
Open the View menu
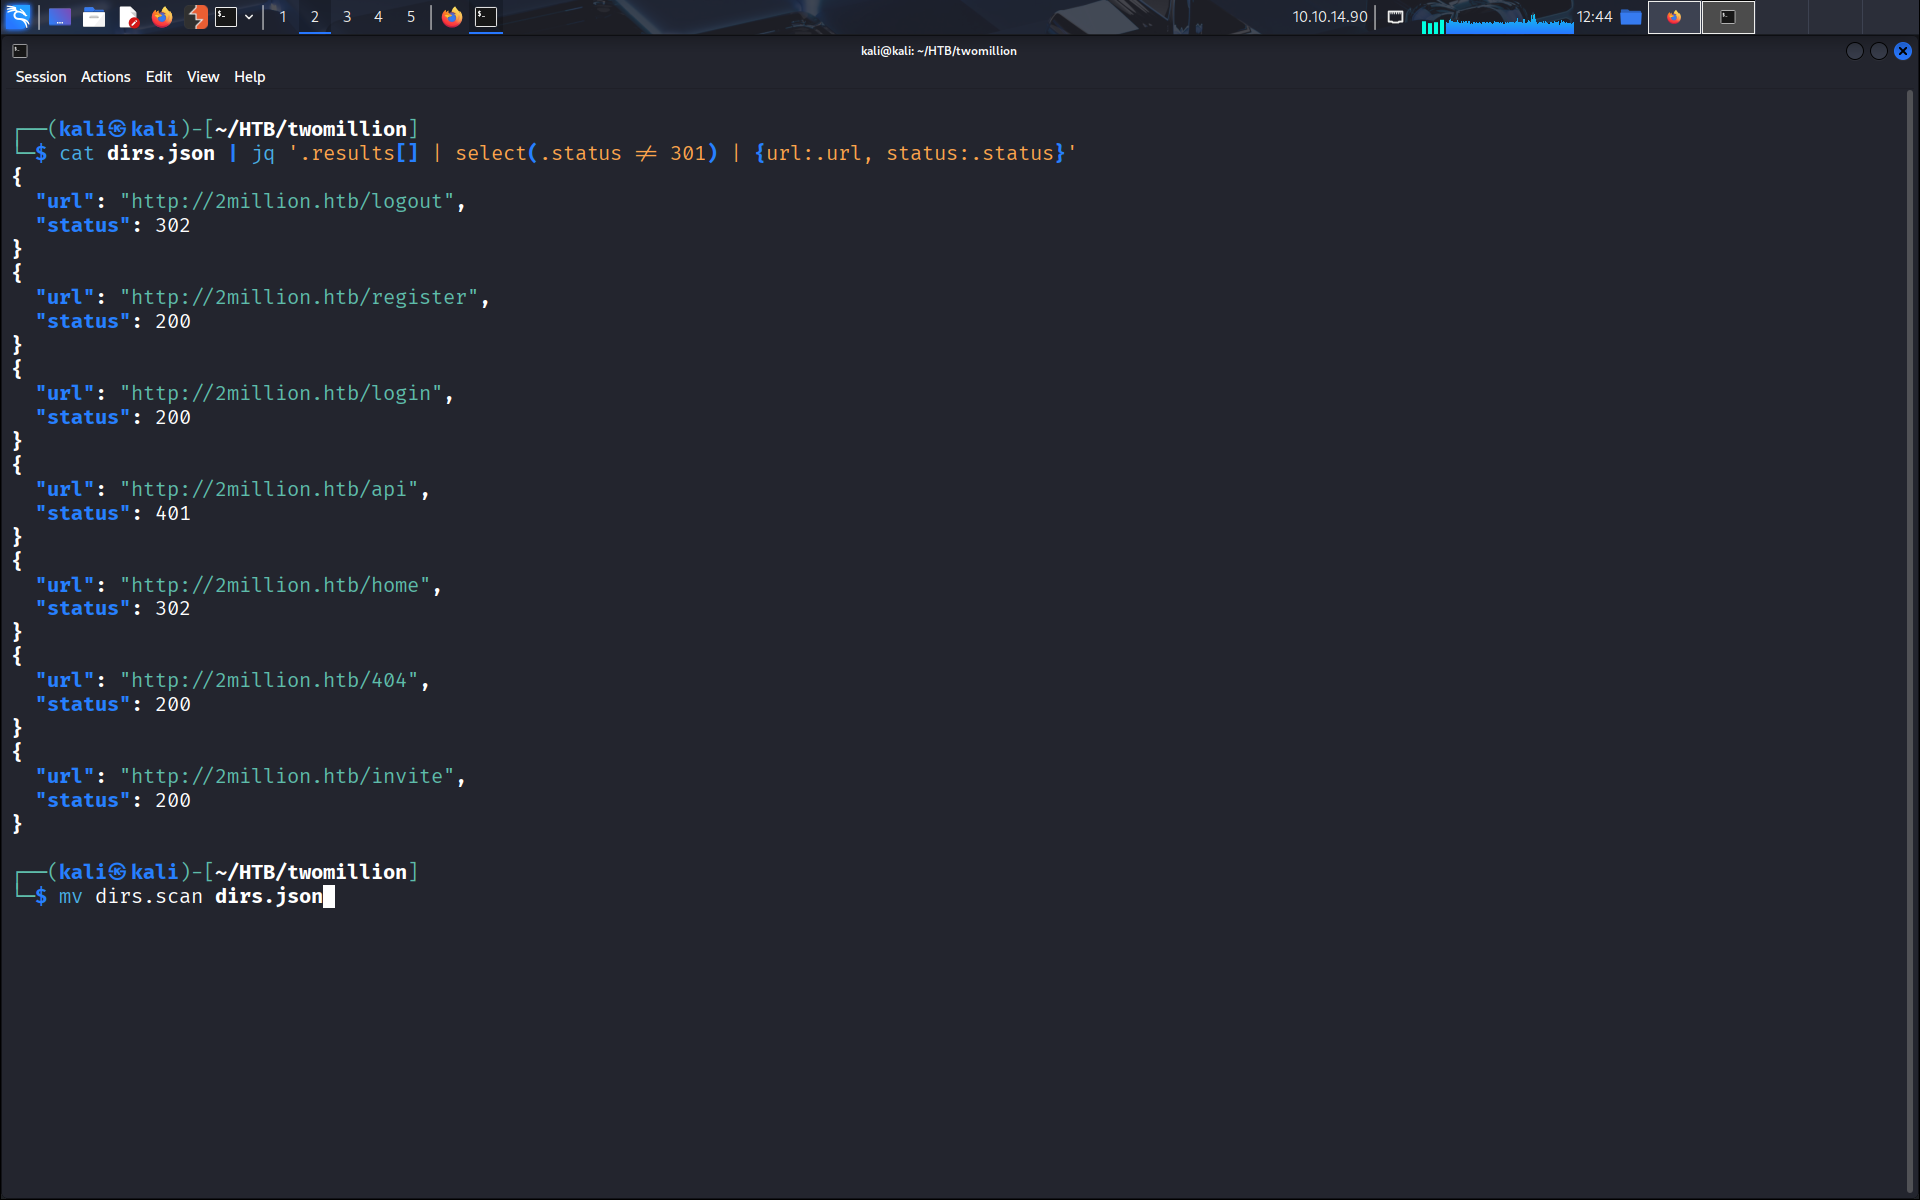point(202,77)
